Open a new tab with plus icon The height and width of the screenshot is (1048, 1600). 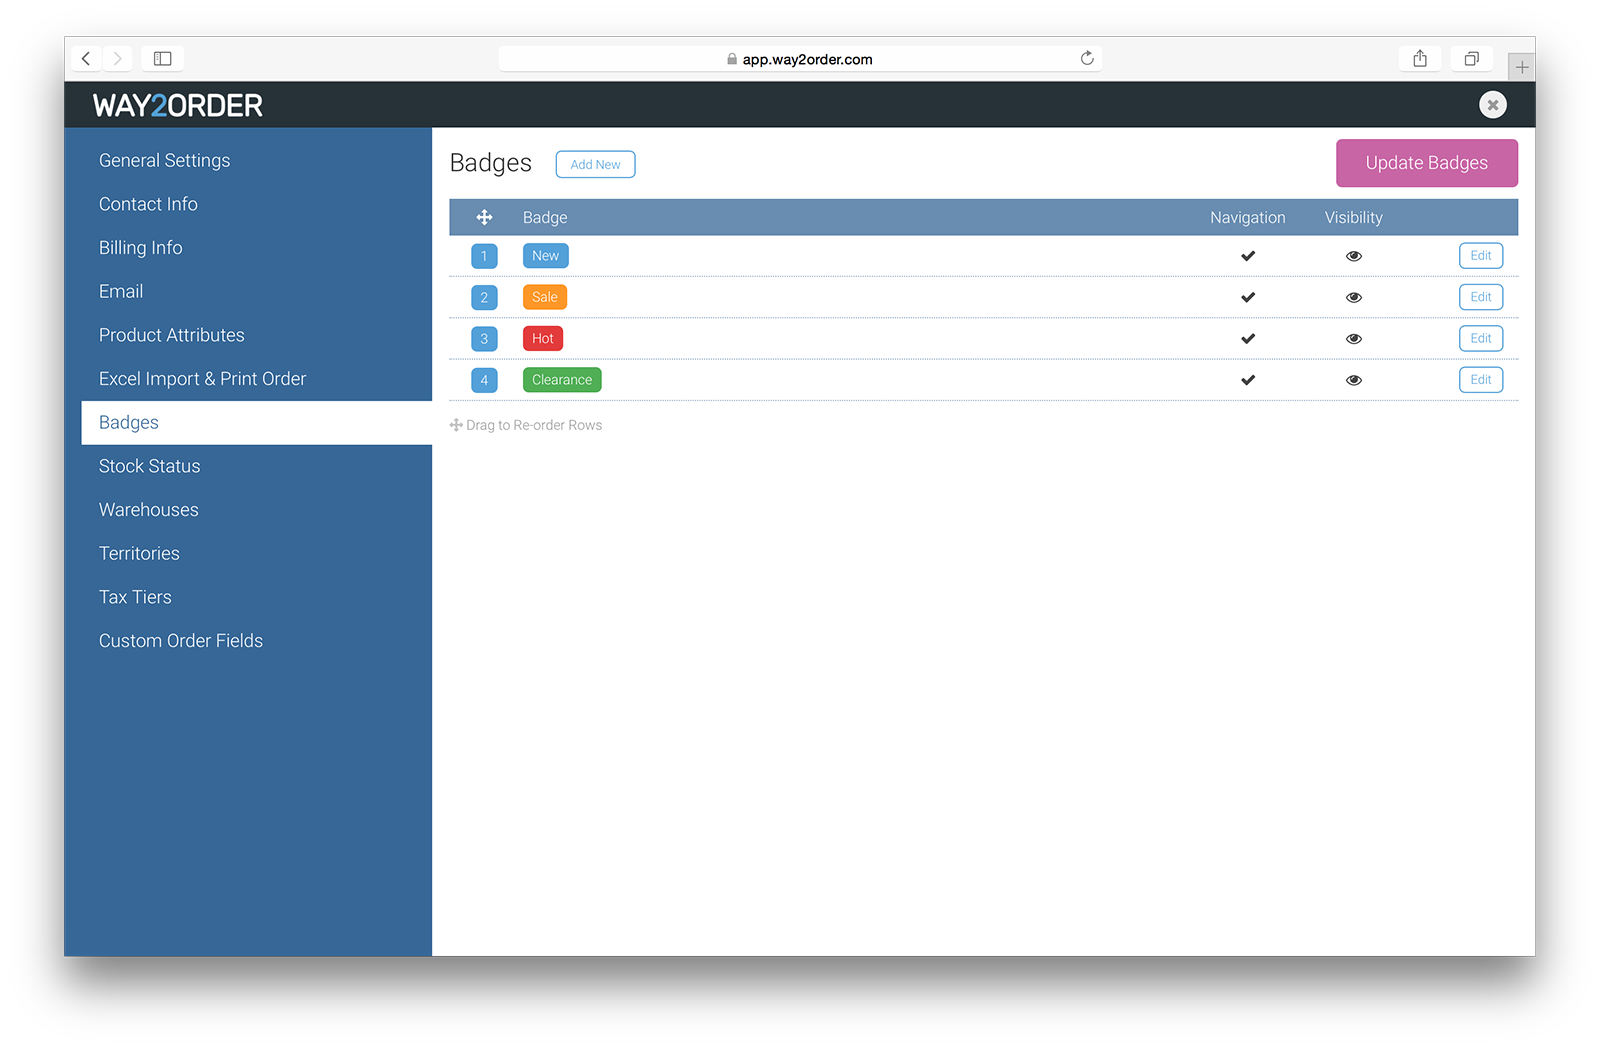click(x=1522, y=67)
